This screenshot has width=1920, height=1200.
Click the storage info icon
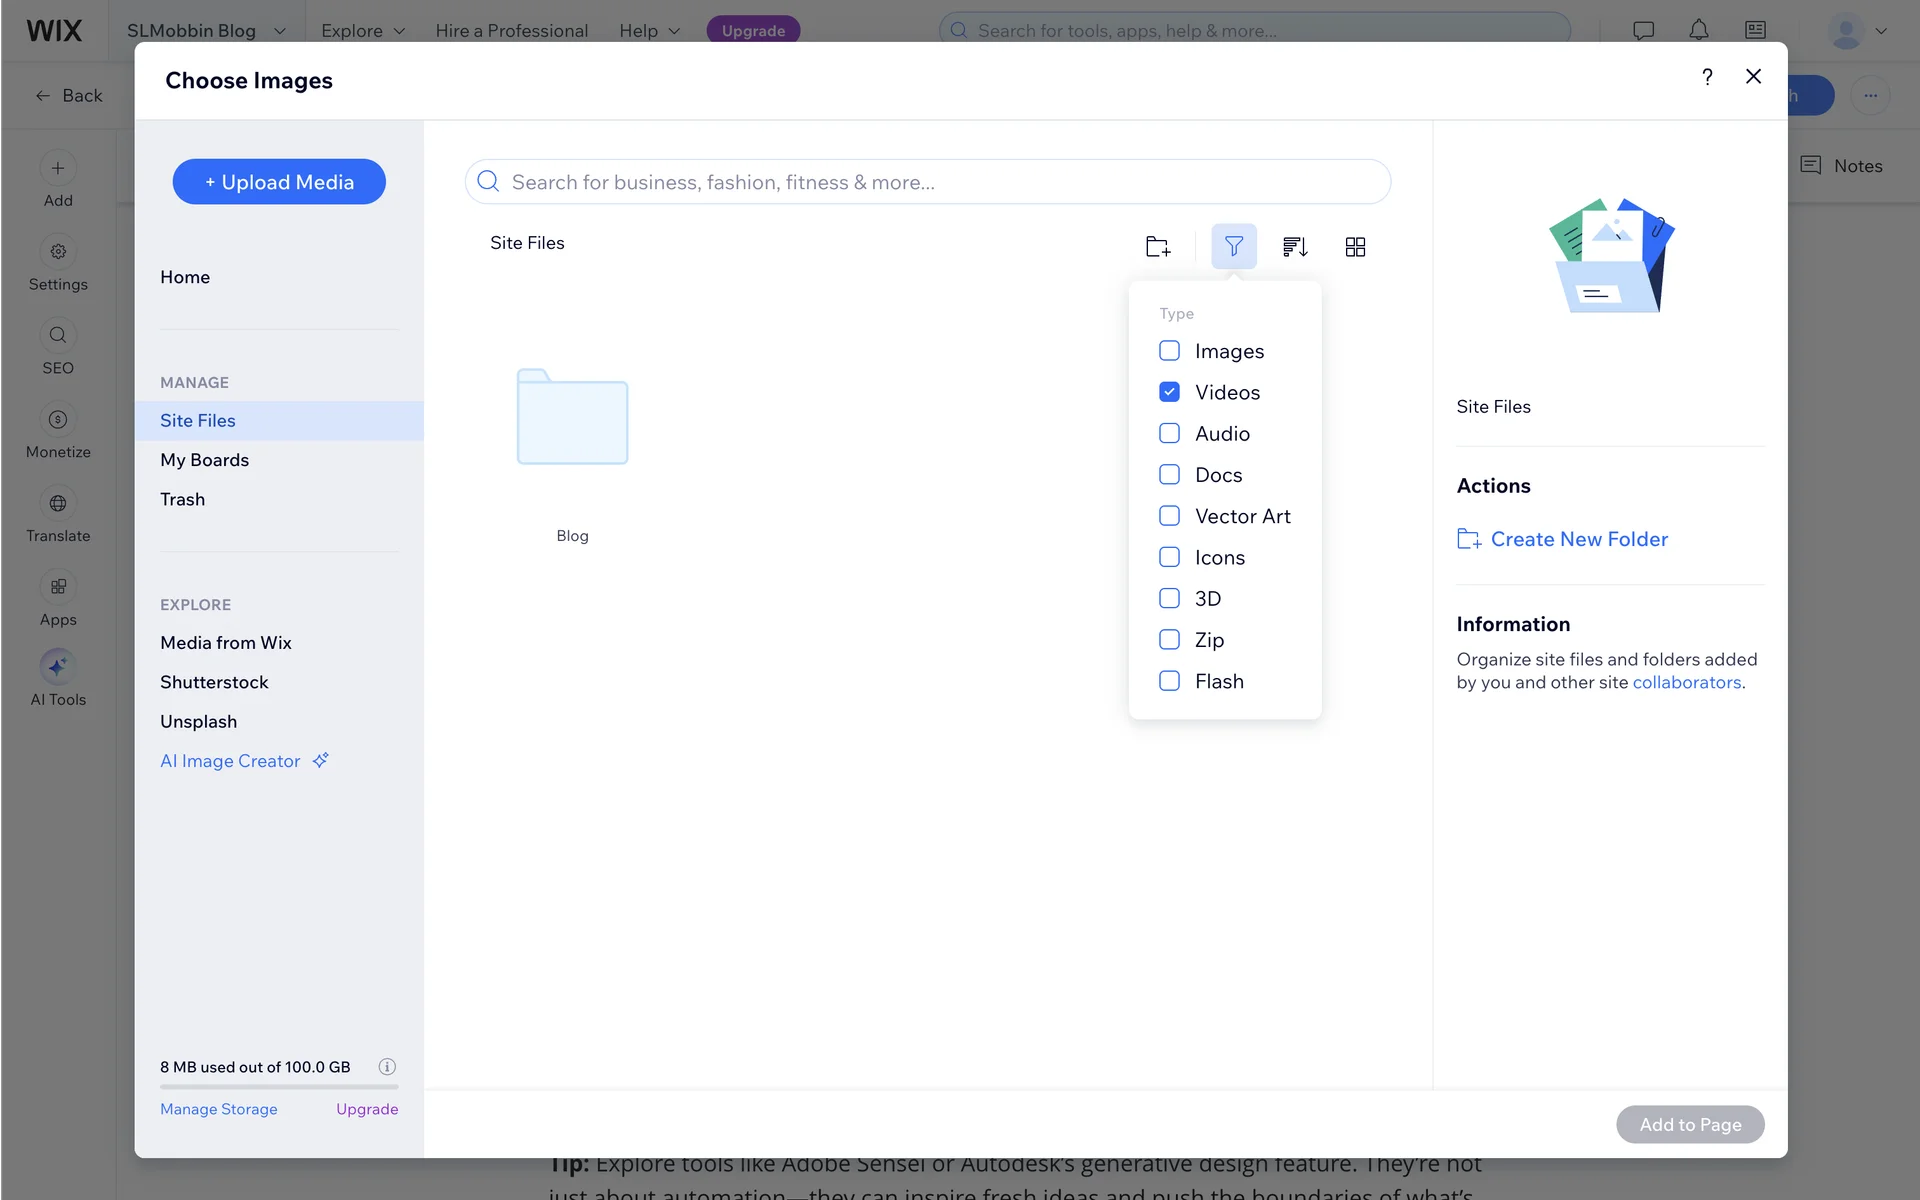tap(387, 1066)
